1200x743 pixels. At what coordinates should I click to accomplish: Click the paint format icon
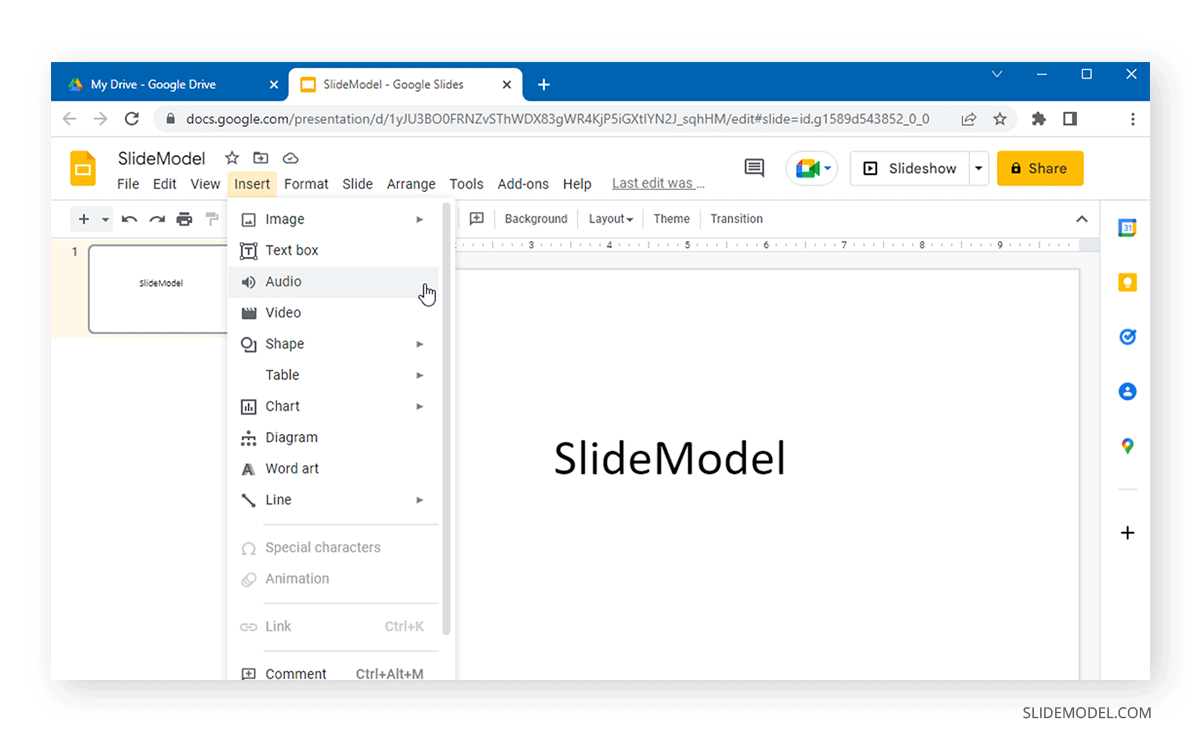coord(212,219)
